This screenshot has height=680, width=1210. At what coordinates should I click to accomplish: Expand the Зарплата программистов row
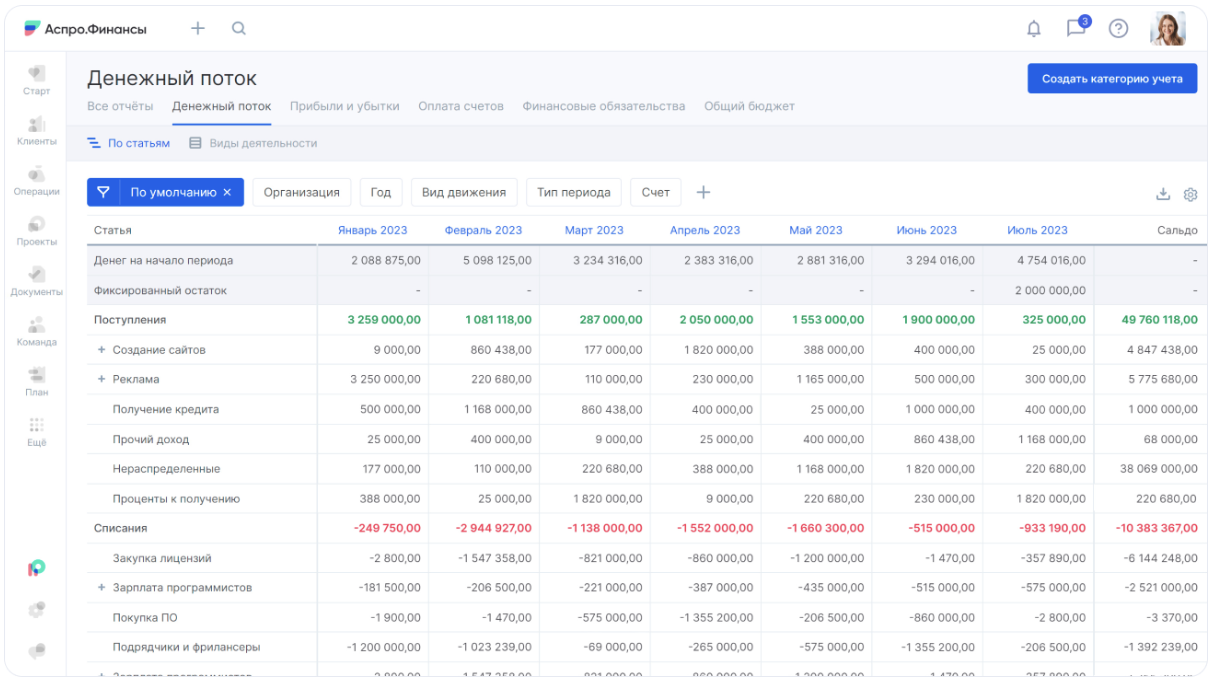tap(101, 588)
